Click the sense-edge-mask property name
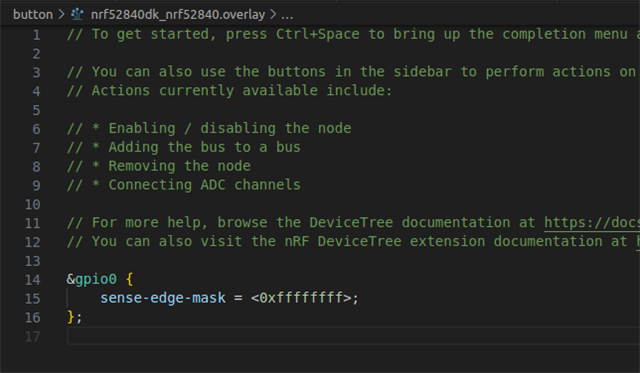 (x=163, y=298)
